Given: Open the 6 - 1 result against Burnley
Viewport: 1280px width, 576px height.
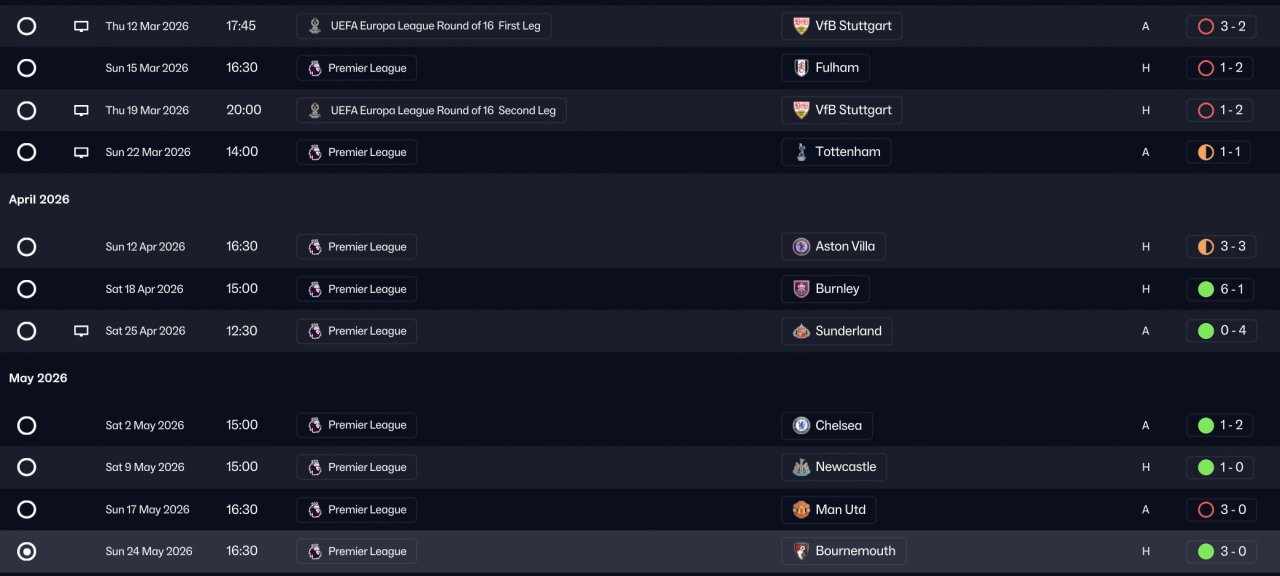Looking at the screenshot, I should (x=1220, y=289).
